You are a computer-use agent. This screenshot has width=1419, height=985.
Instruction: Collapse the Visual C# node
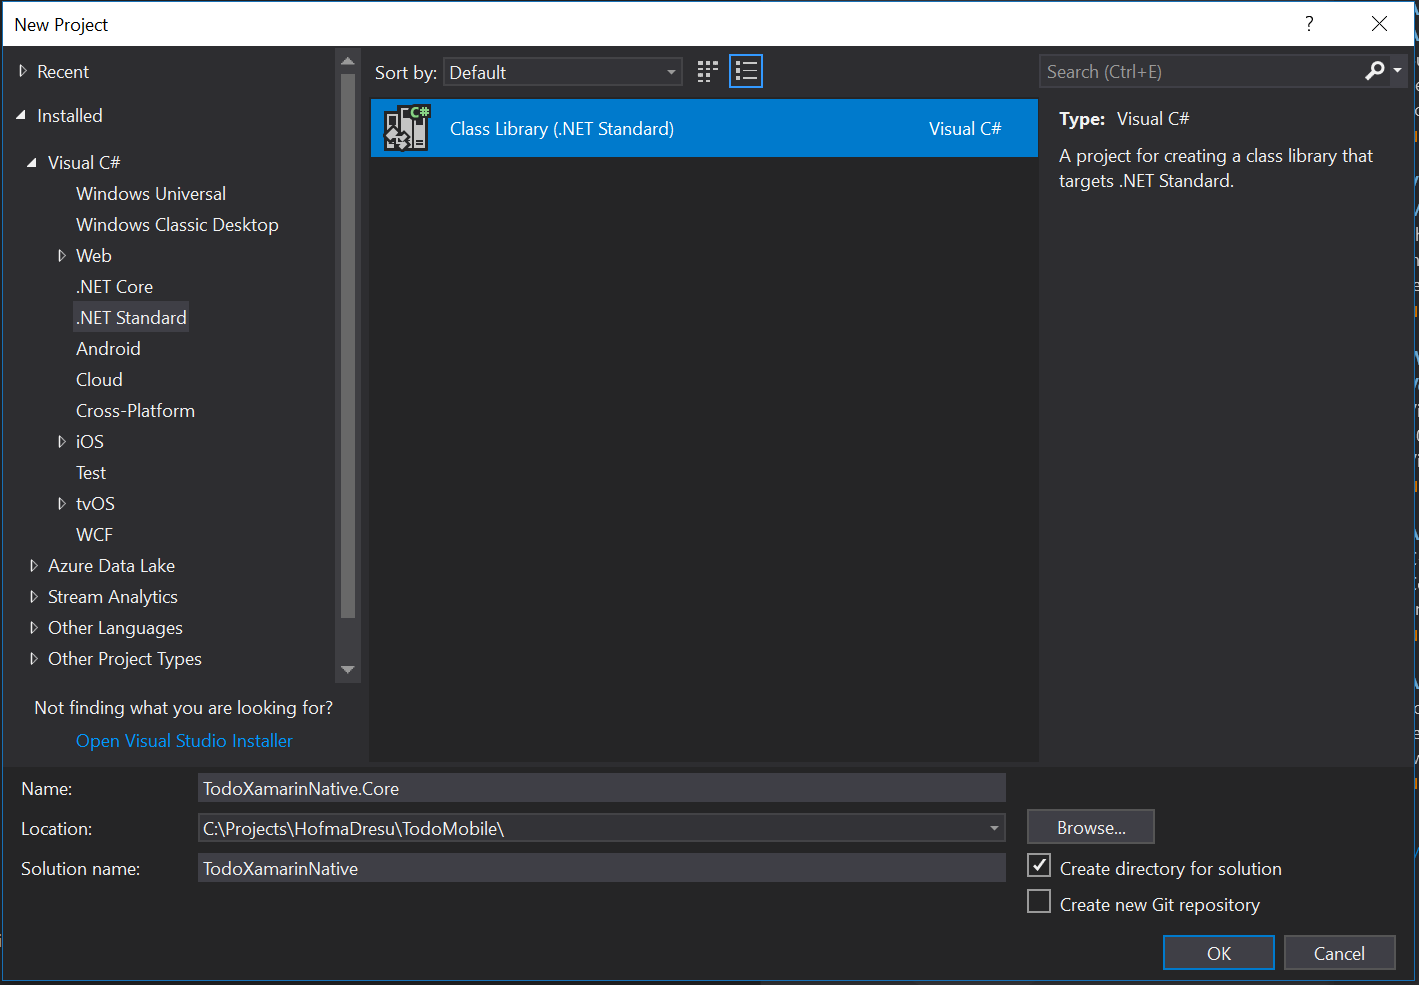pos(32,163)
